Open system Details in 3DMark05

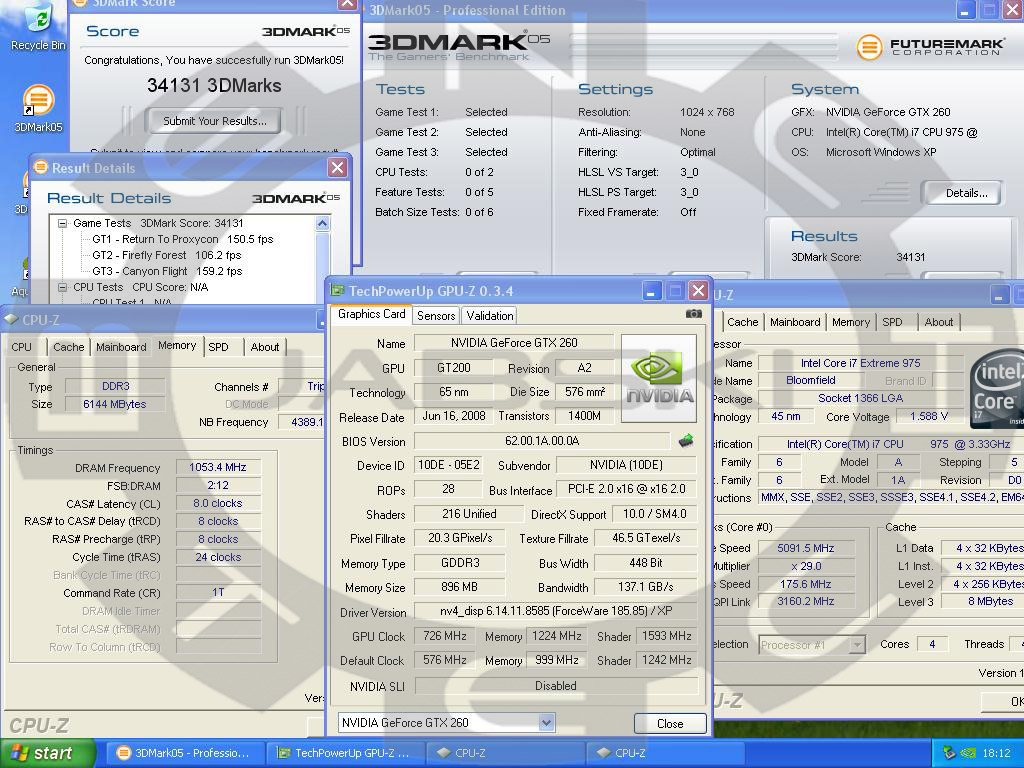[x=962, y=193]
